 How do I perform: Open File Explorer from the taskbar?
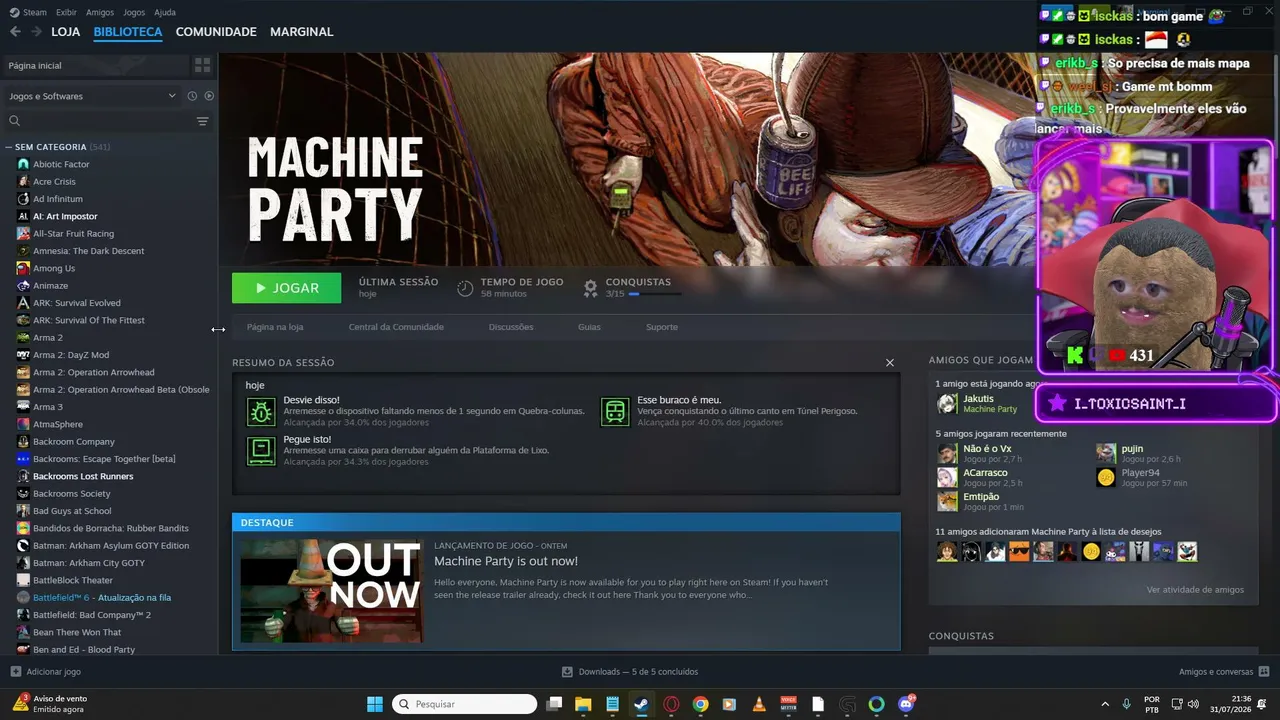point(583,704)
